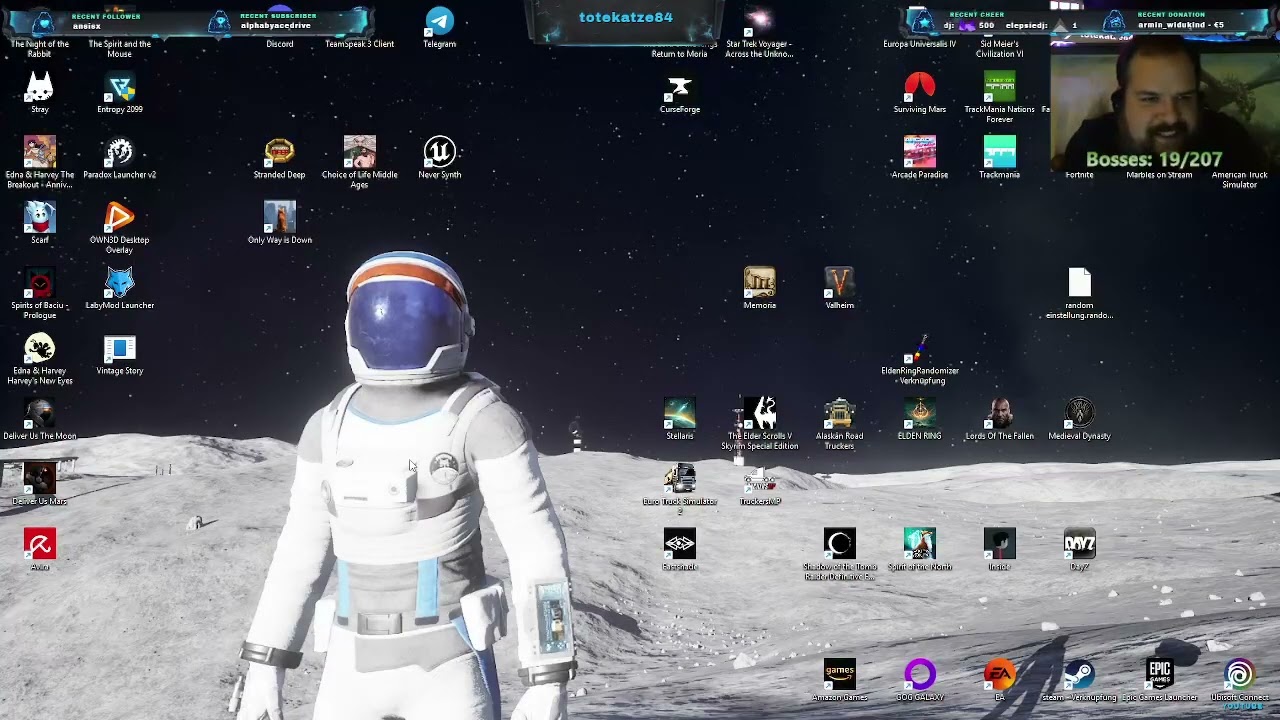This screenshot has width=1280, height=720.
Task: Click Edna & Harvey Harvey's New Eyes icon
Action: click(40, 348)
